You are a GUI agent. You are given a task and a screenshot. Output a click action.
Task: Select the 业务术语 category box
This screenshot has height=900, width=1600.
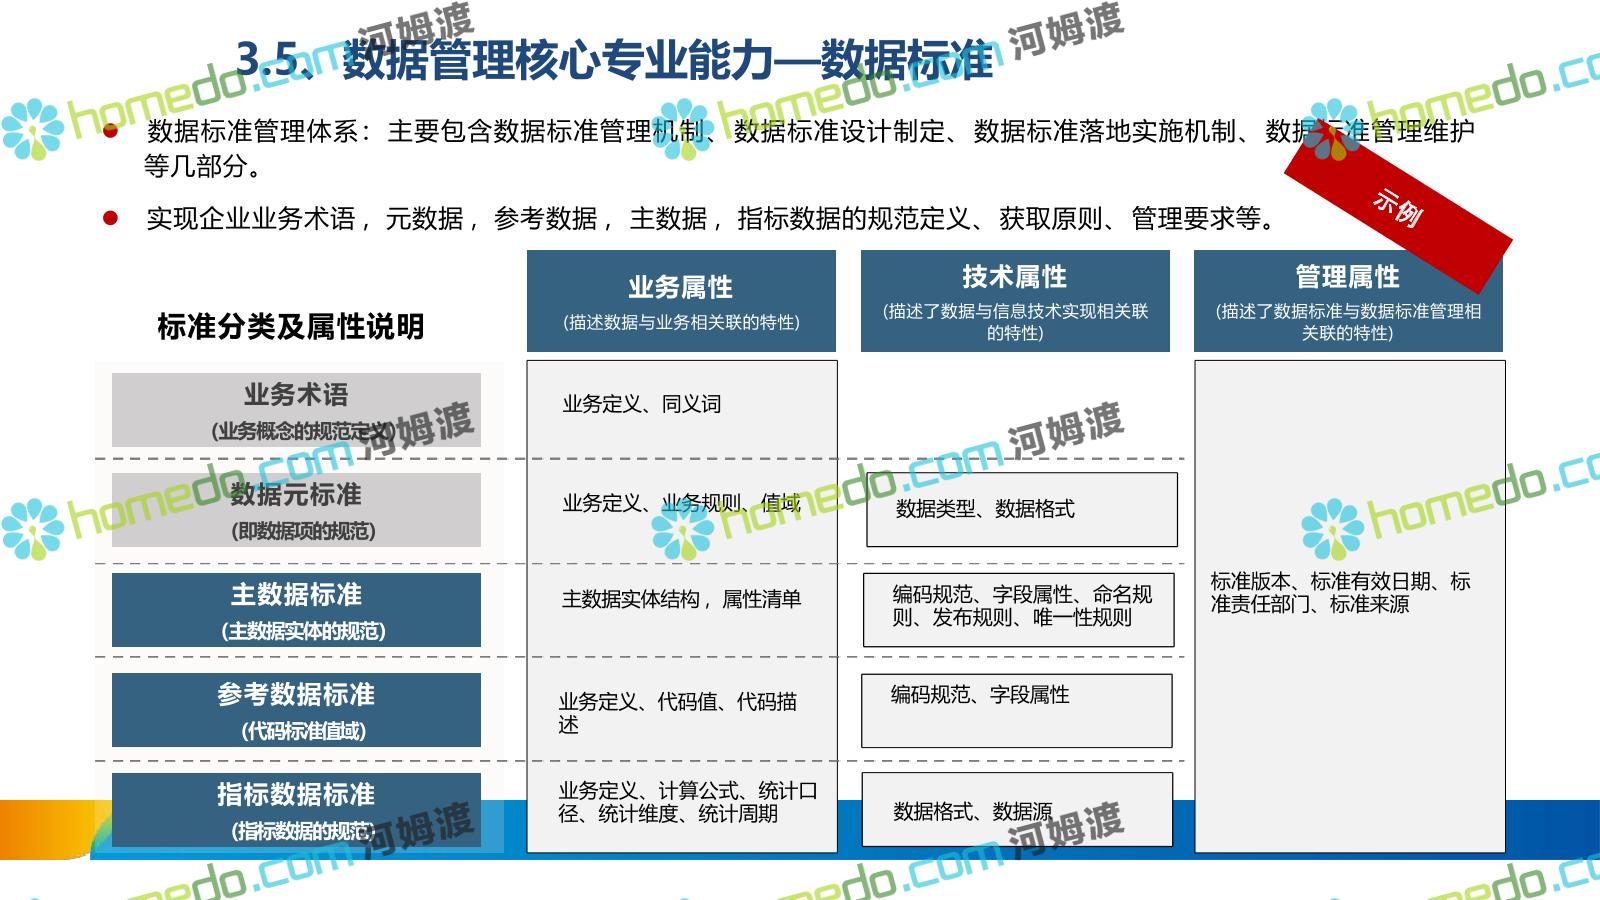pos(296,410)
